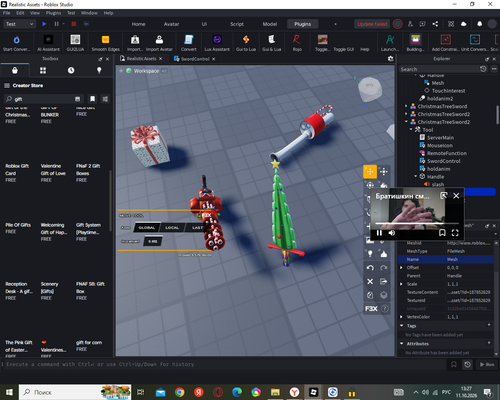The height and width of the screenshot is (400, 500).
Task: Open the Rojo plugin
Action: (297, 40)
